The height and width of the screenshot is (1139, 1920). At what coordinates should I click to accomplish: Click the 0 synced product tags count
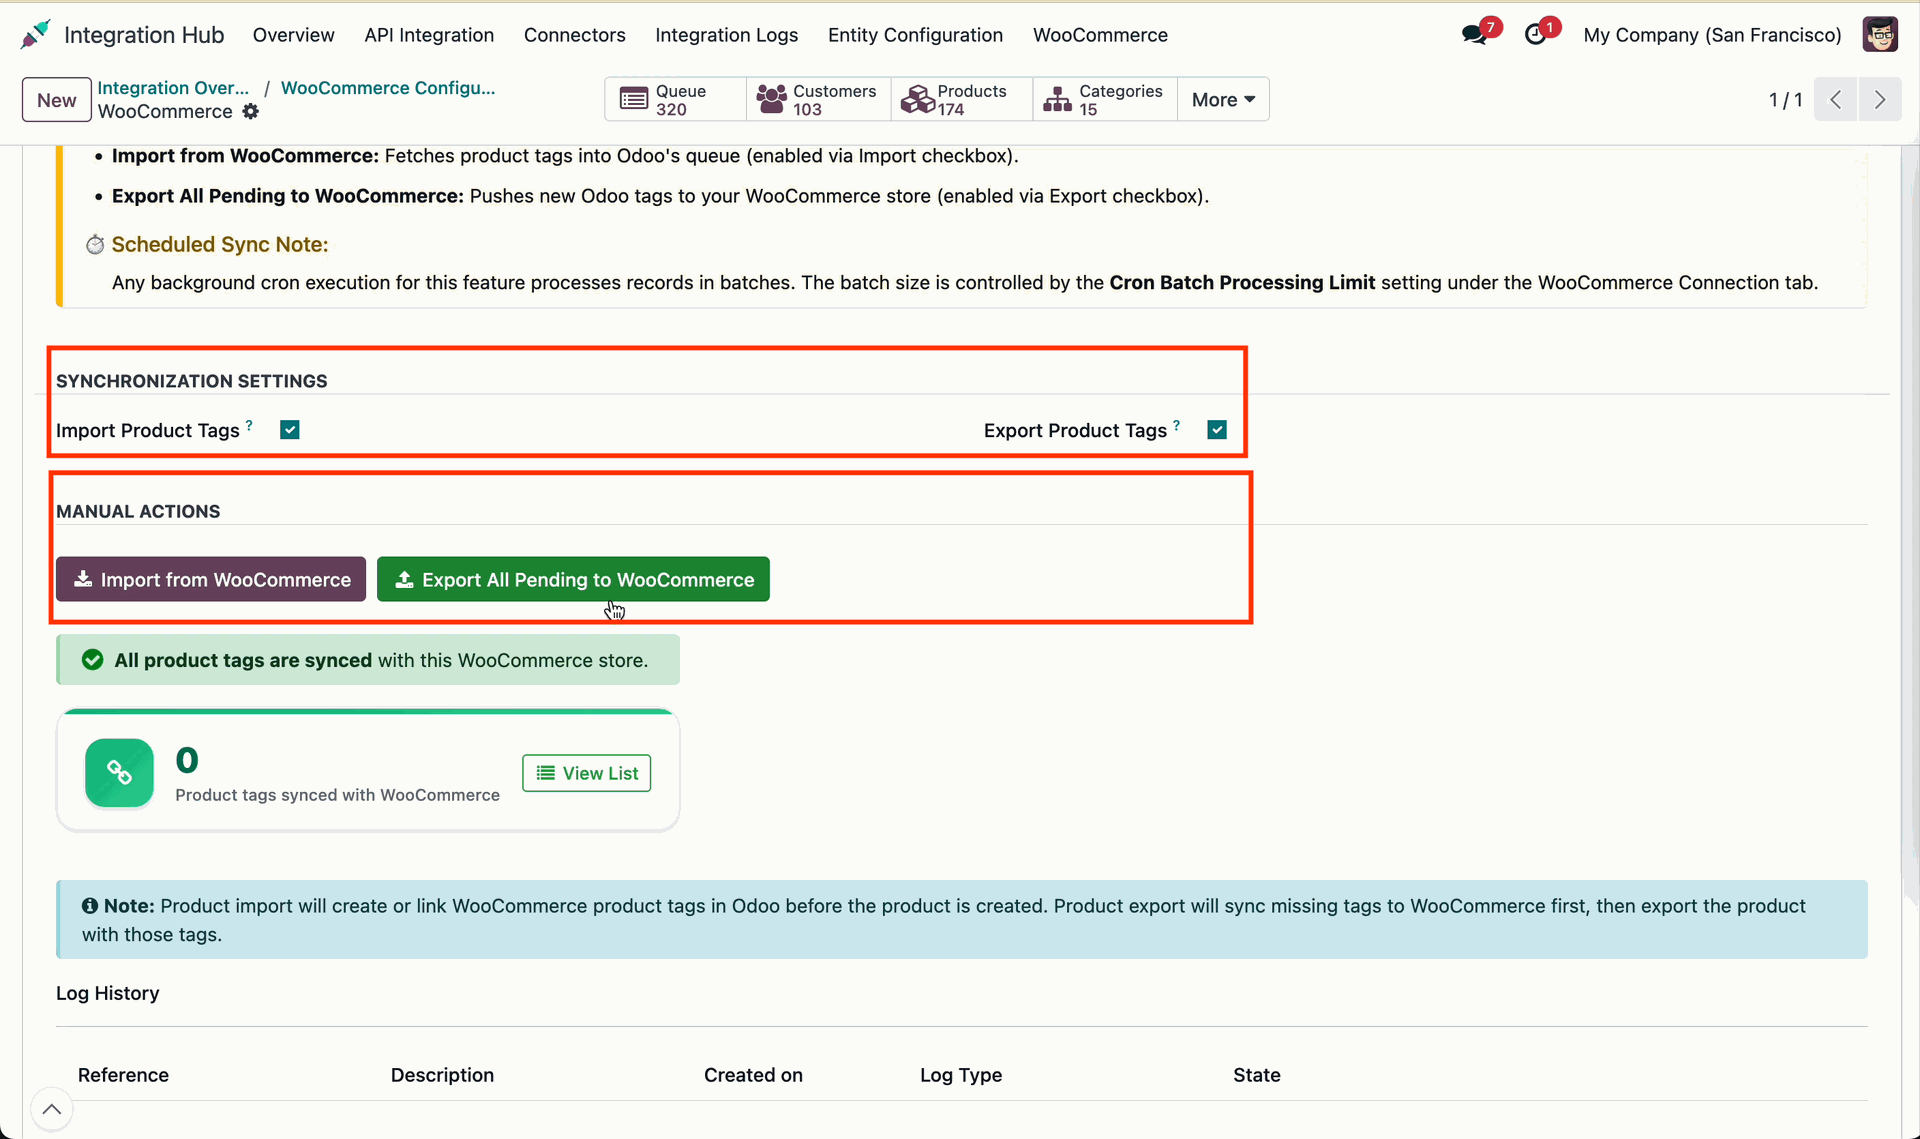point(187,760)
